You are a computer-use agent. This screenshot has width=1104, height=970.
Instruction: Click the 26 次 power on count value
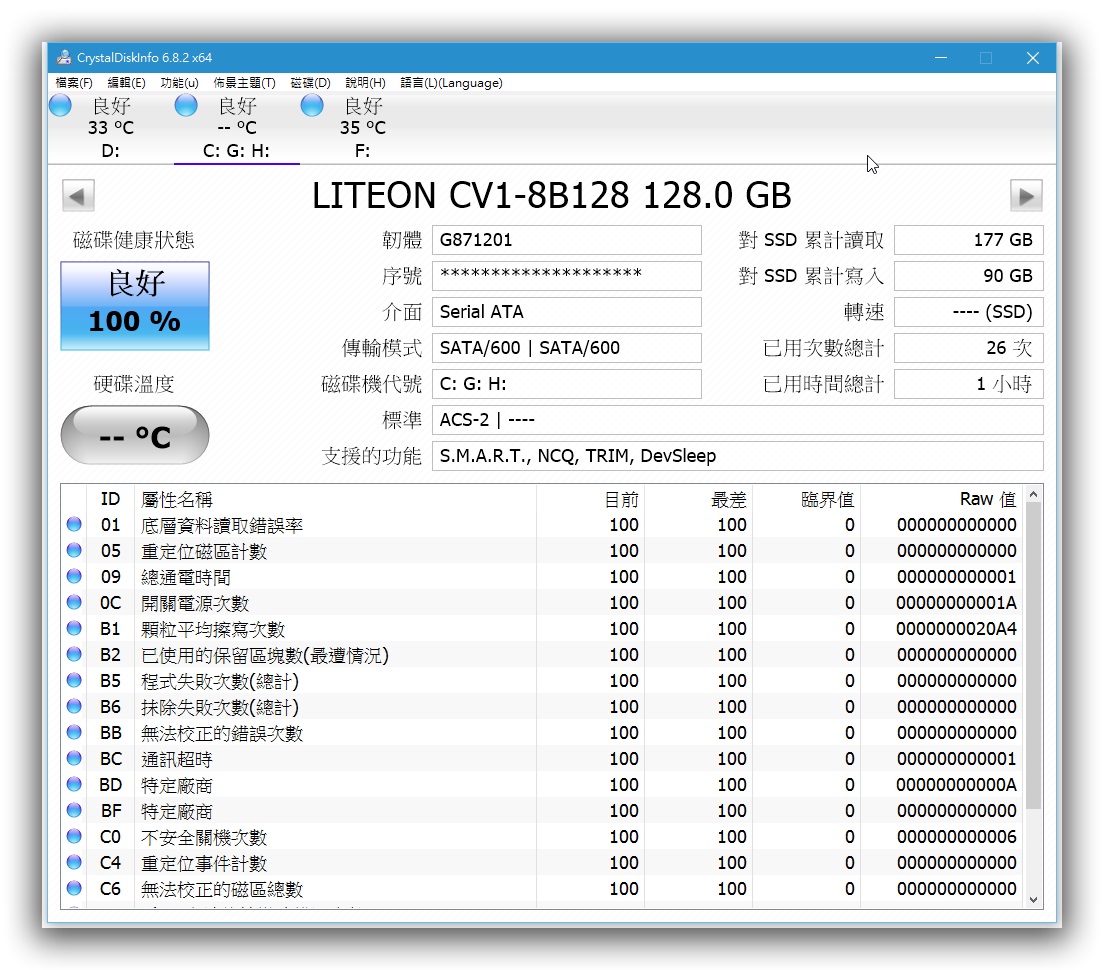coord(968,348)
